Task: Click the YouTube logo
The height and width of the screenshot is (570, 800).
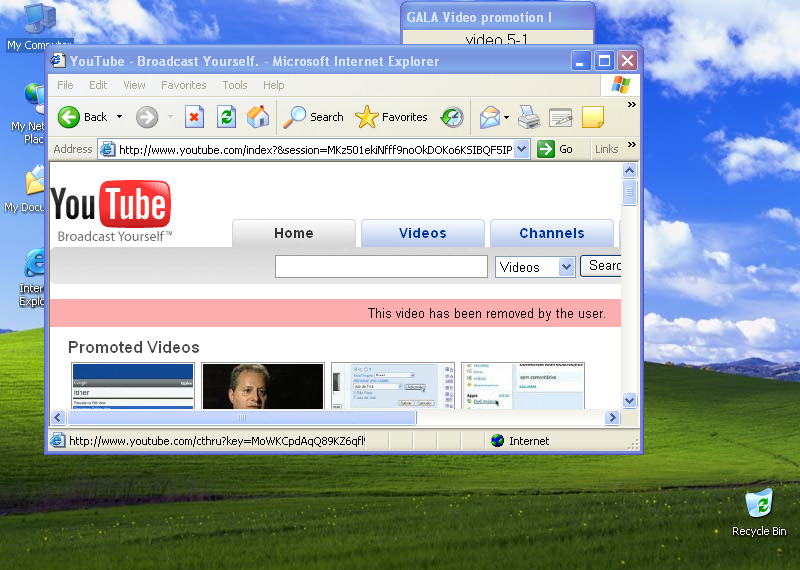Action: 111,209
